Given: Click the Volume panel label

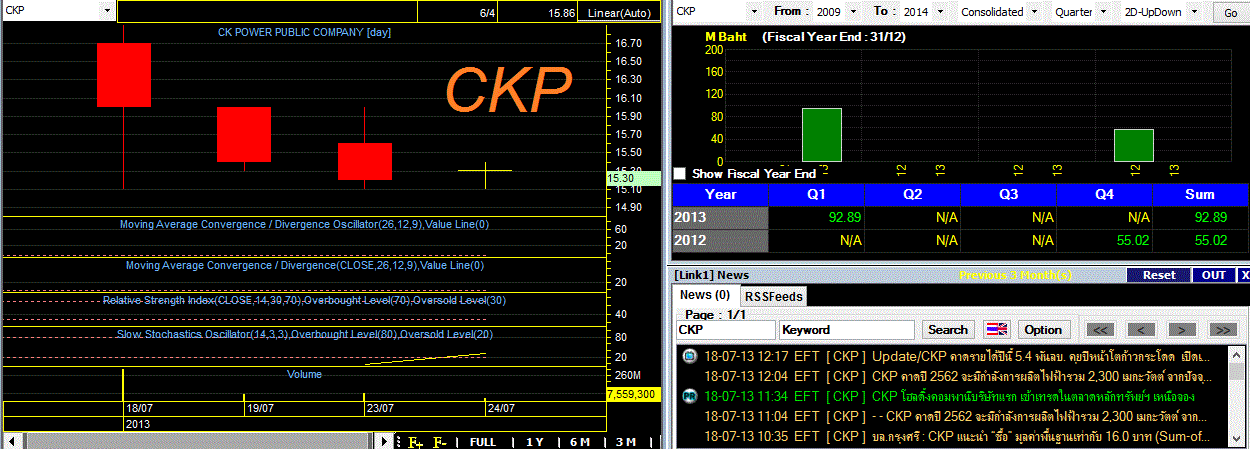Looking at the screenshot, I should point(304,374).
